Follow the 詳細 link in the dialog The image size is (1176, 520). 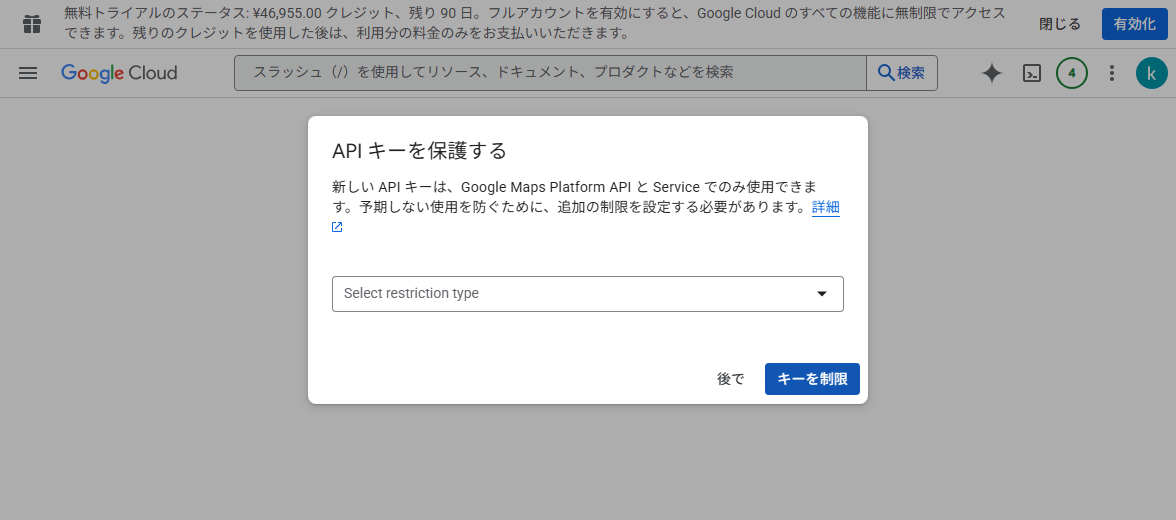tap(825, 207)
